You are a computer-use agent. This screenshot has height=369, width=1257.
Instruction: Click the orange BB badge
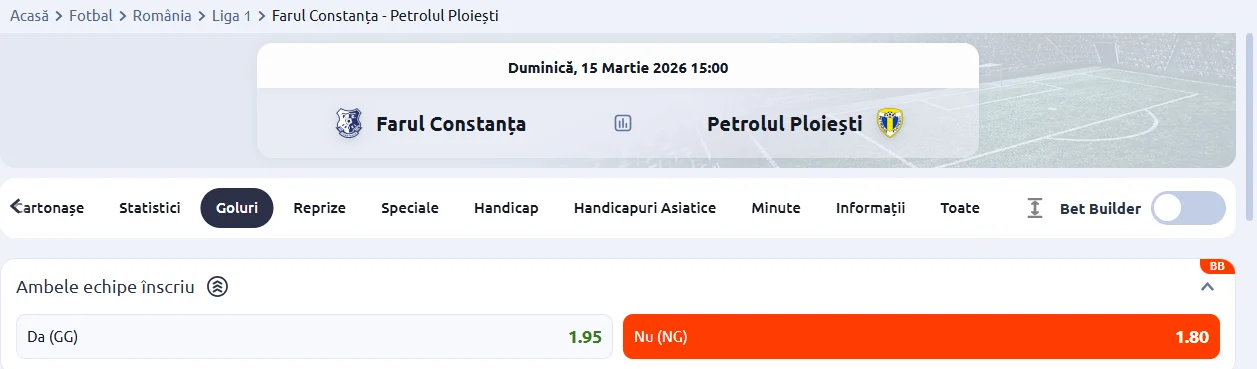1217,266
